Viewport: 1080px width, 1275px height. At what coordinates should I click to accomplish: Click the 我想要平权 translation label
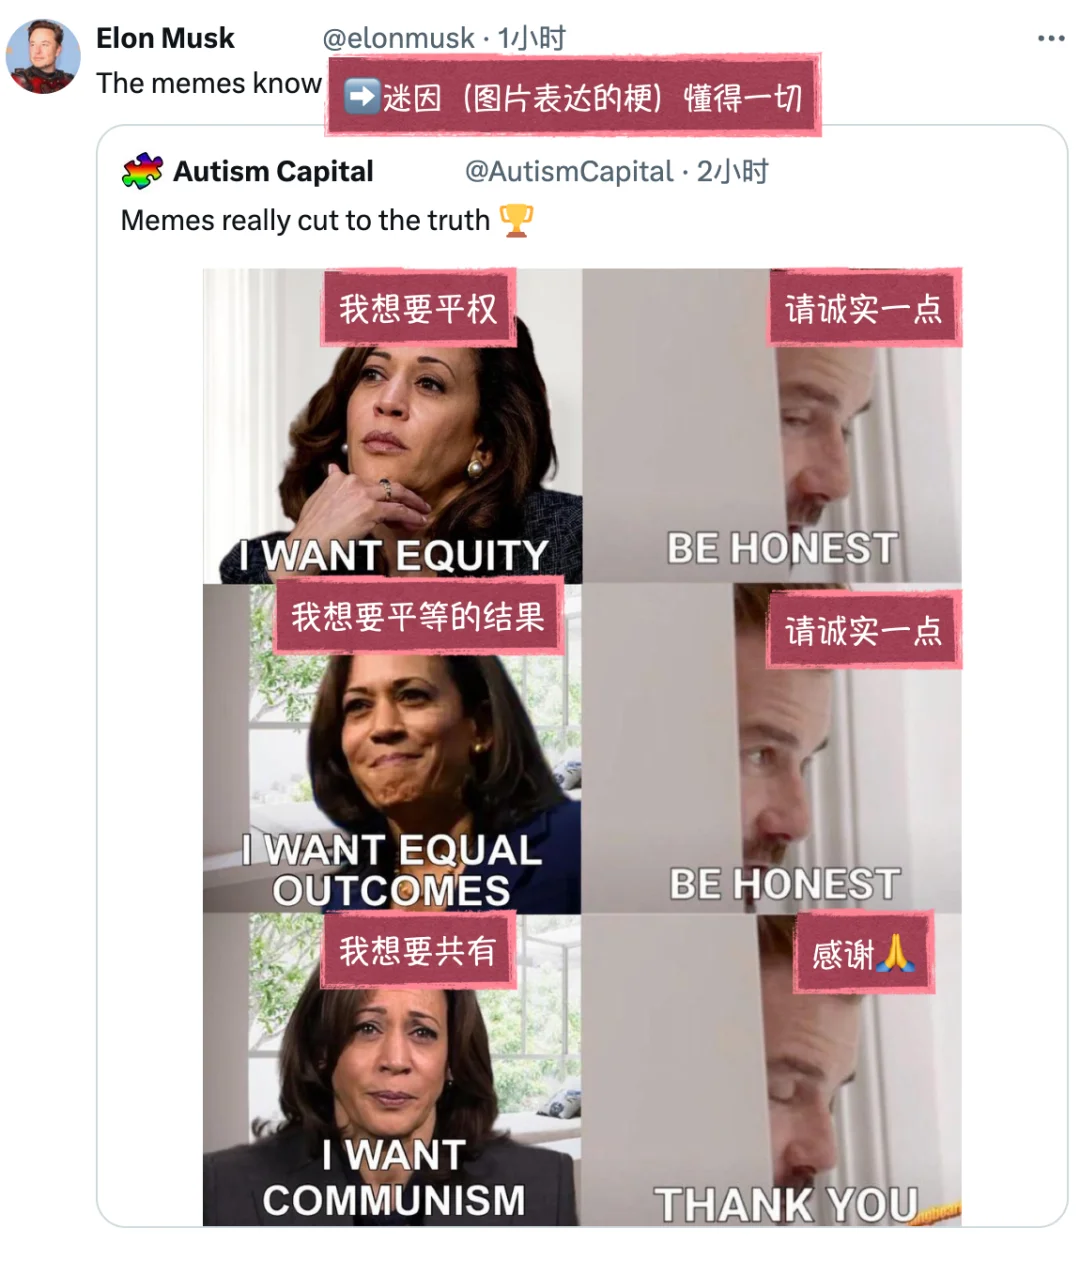click(418, 308)
